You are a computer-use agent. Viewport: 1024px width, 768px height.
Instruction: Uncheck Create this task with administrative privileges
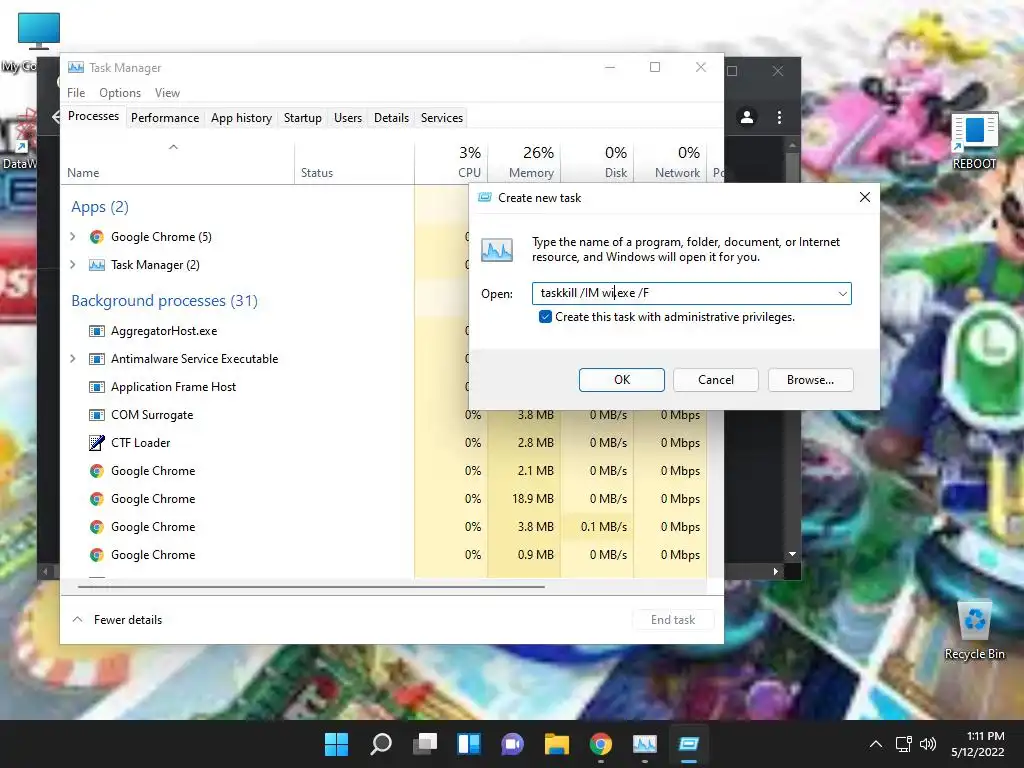tap(545, 317)
